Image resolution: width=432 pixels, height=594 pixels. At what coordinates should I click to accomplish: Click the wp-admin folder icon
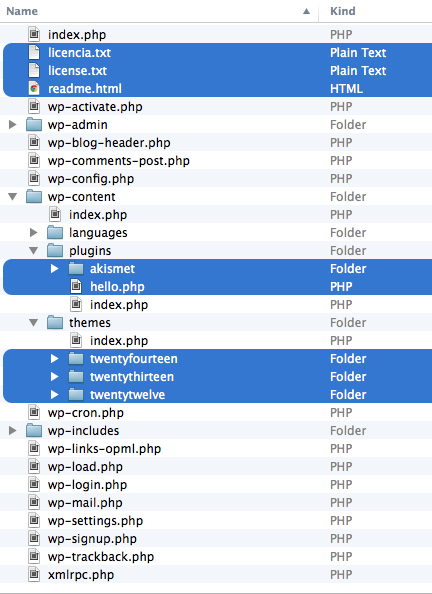(34, 125)
